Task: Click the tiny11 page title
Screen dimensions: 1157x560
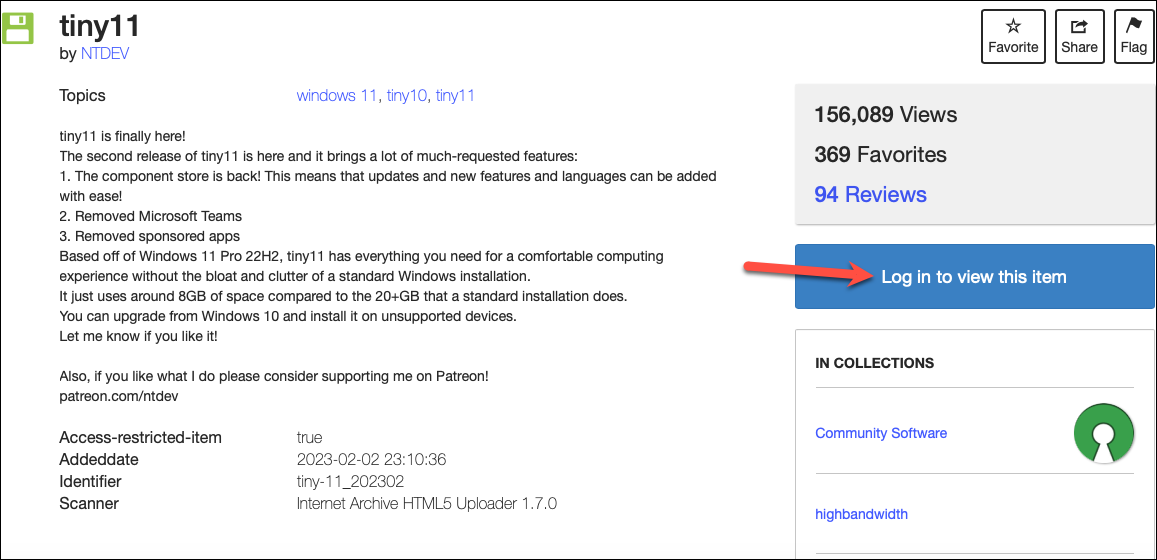Action: [x=99, y=27]
